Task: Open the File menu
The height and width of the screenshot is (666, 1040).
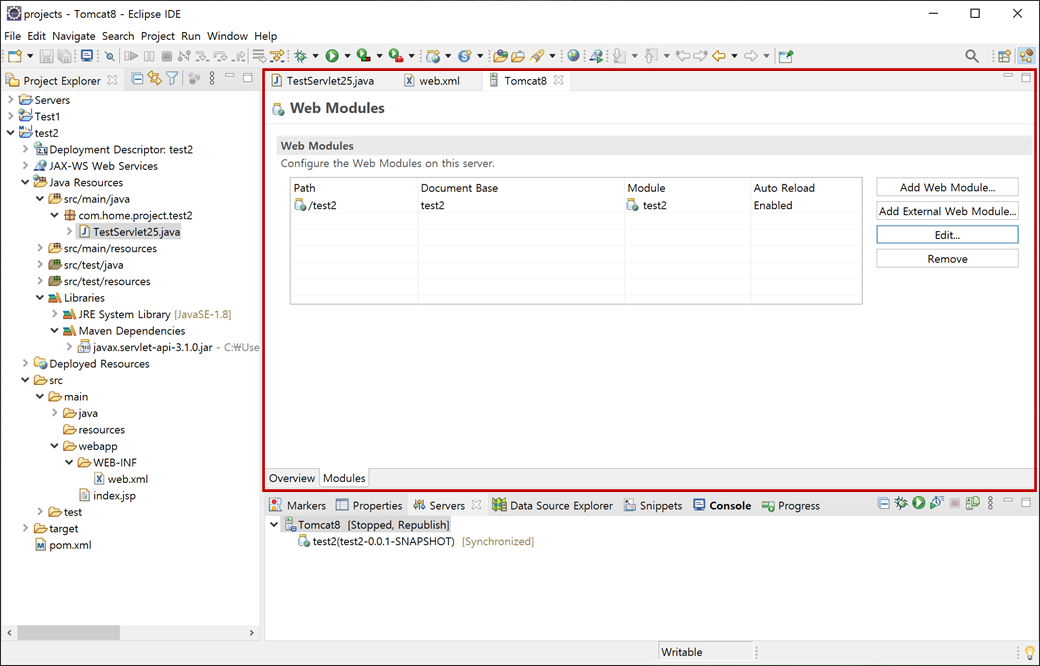Action: tap(13, 36)
